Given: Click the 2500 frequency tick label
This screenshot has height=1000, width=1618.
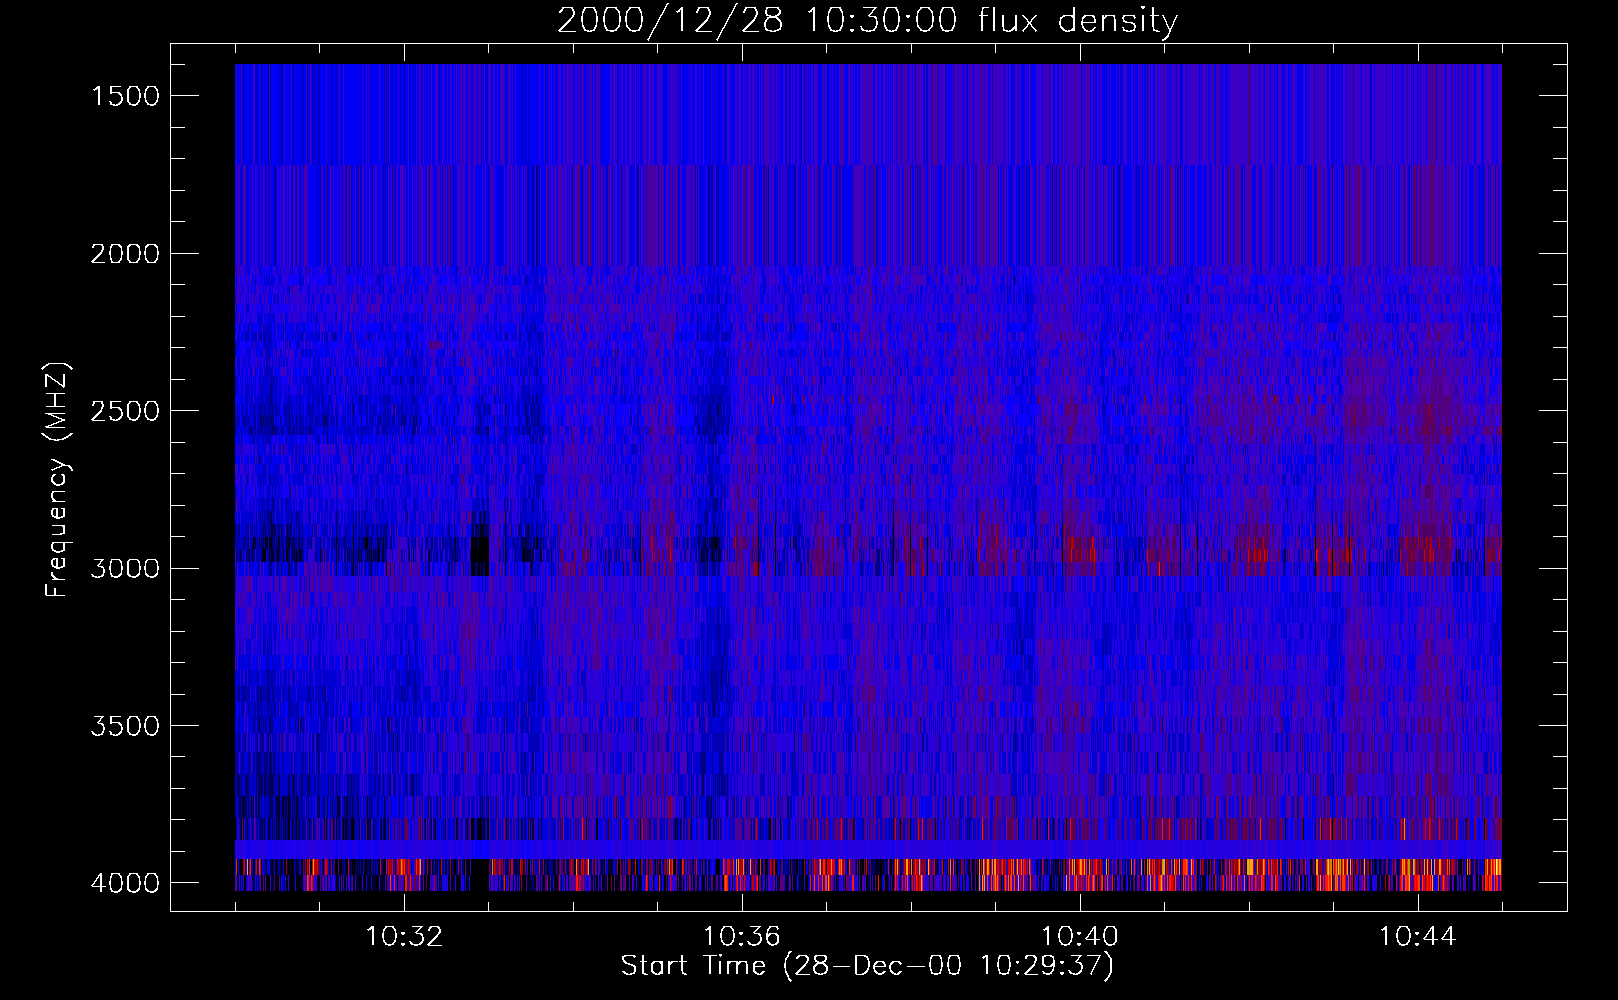Looking at the screenshot, I should [x=125, y=411].
